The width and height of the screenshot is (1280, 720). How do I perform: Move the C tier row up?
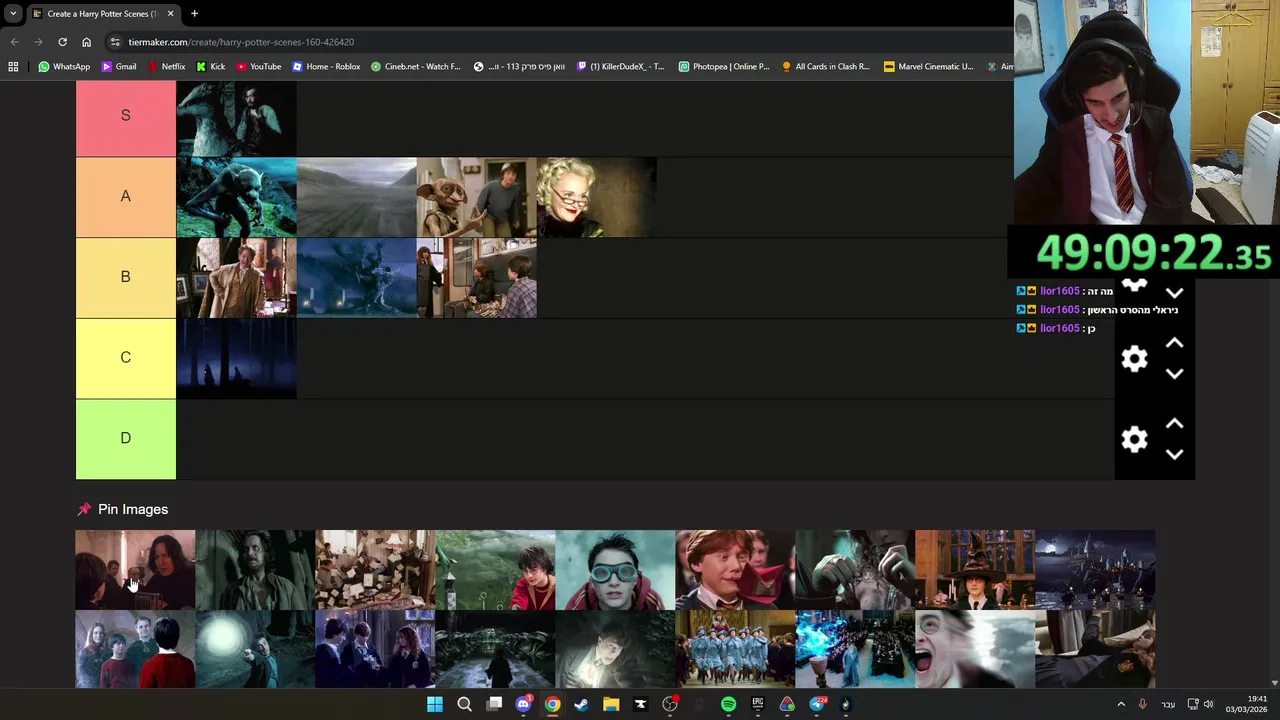1175,343
